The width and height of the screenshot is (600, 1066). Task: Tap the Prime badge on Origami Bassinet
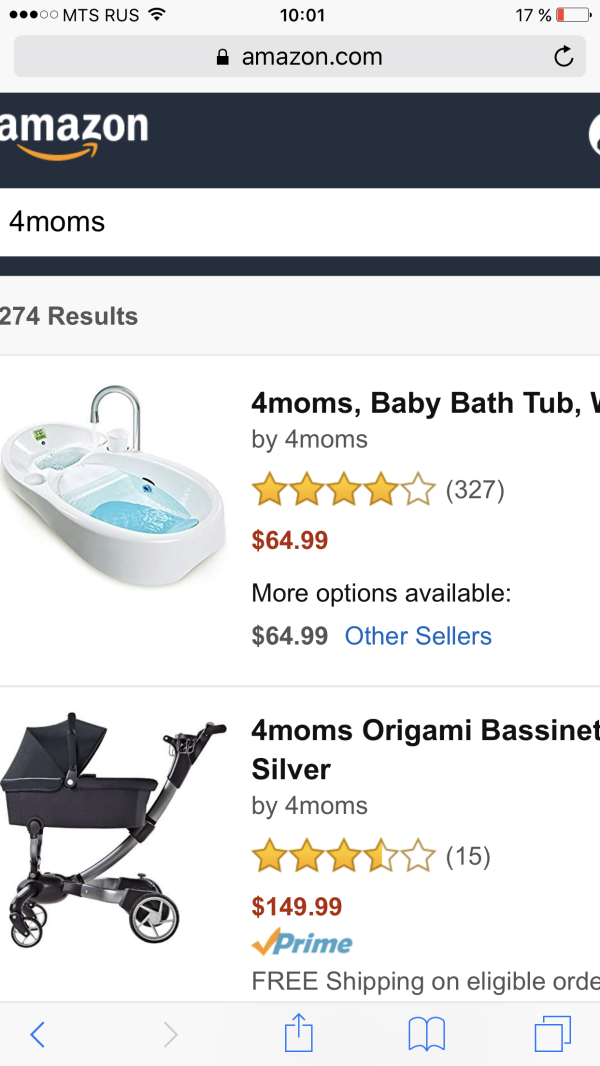[302, 943]
